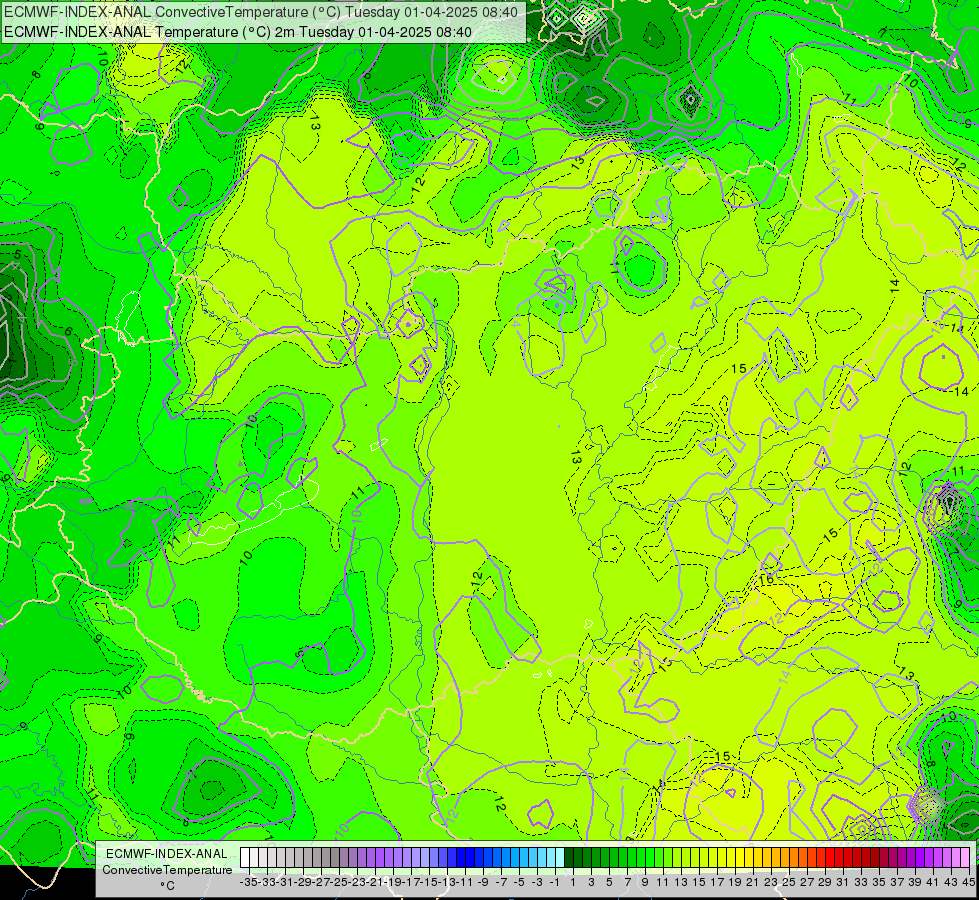979x900 pixels.
Task: Select the orange legend swatch above label 25
Action: point(785,858)
